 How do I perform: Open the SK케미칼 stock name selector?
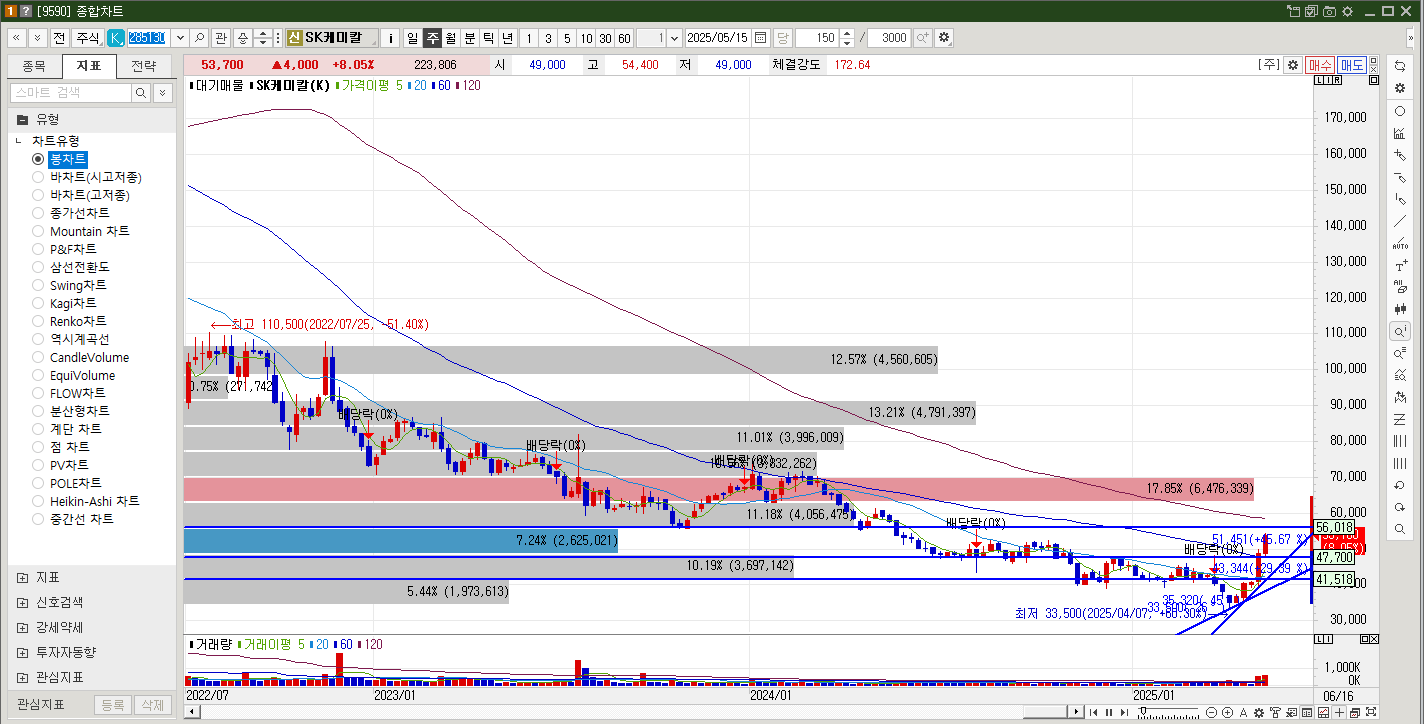(x=331, y=38)
